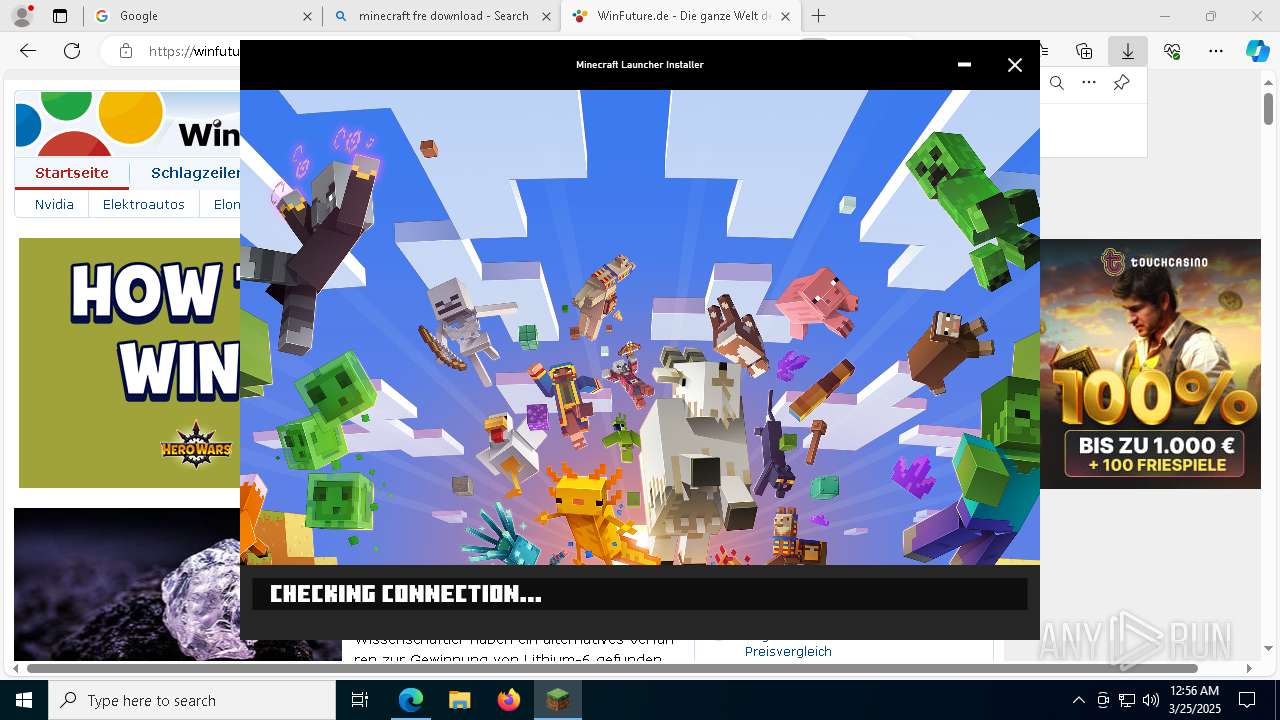1280x720 pixels.
Task: Open Browser essentials icon
Action: click(1172, 51)
